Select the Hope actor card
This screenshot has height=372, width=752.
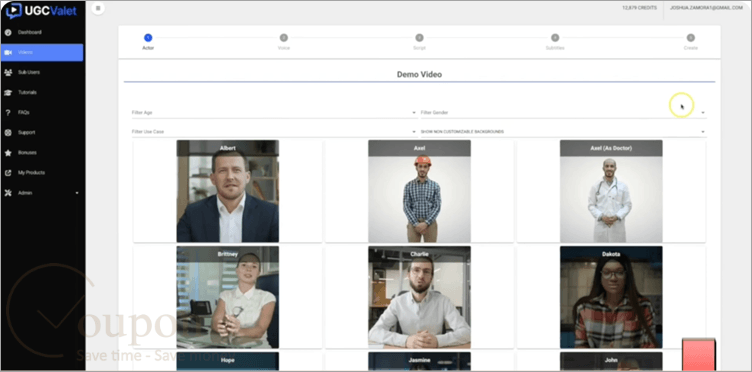[x=228, y=361]
